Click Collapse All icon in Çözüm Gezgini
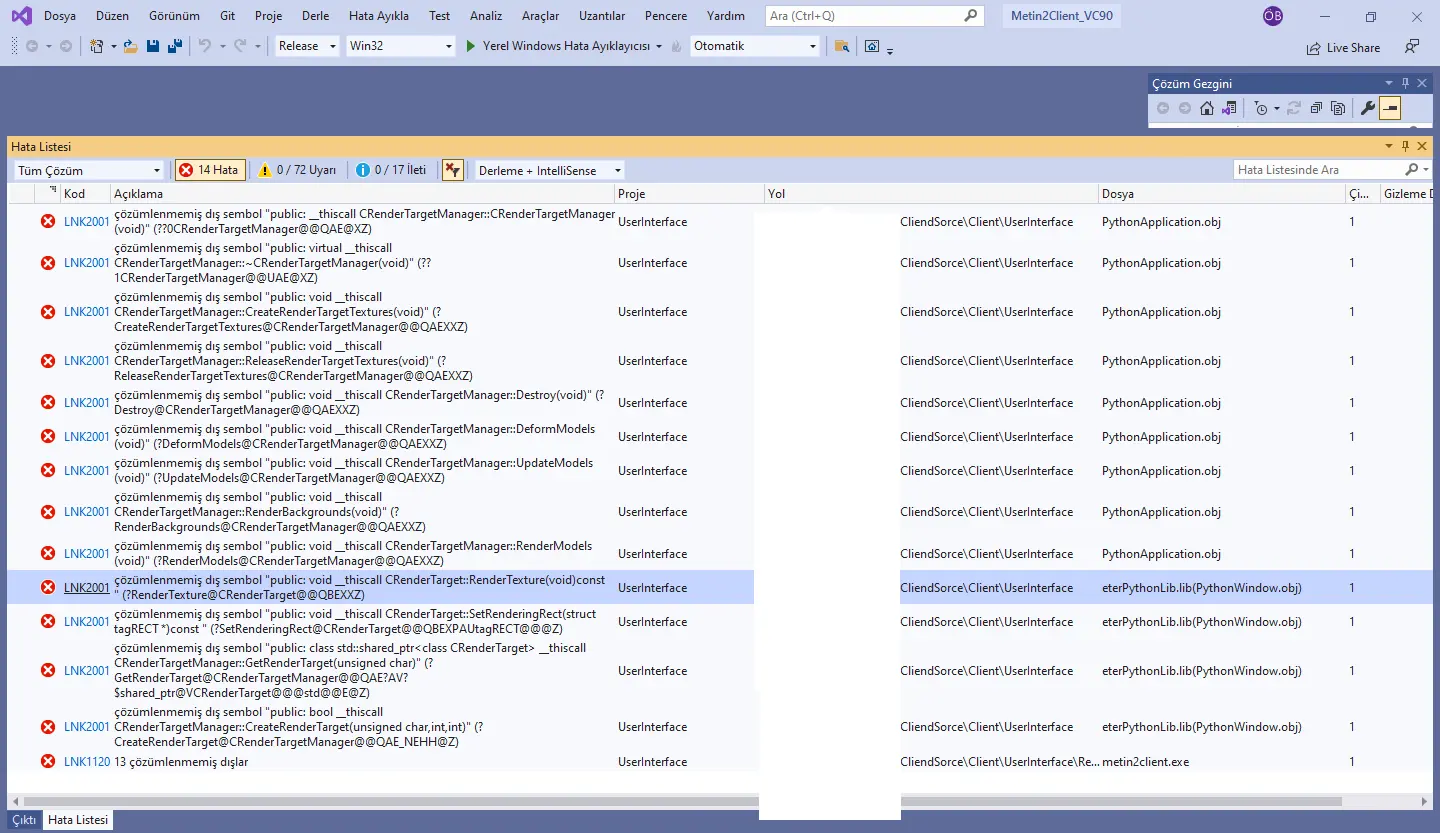Screen dimensions: 1440x833 click(x=1316, y=108)
